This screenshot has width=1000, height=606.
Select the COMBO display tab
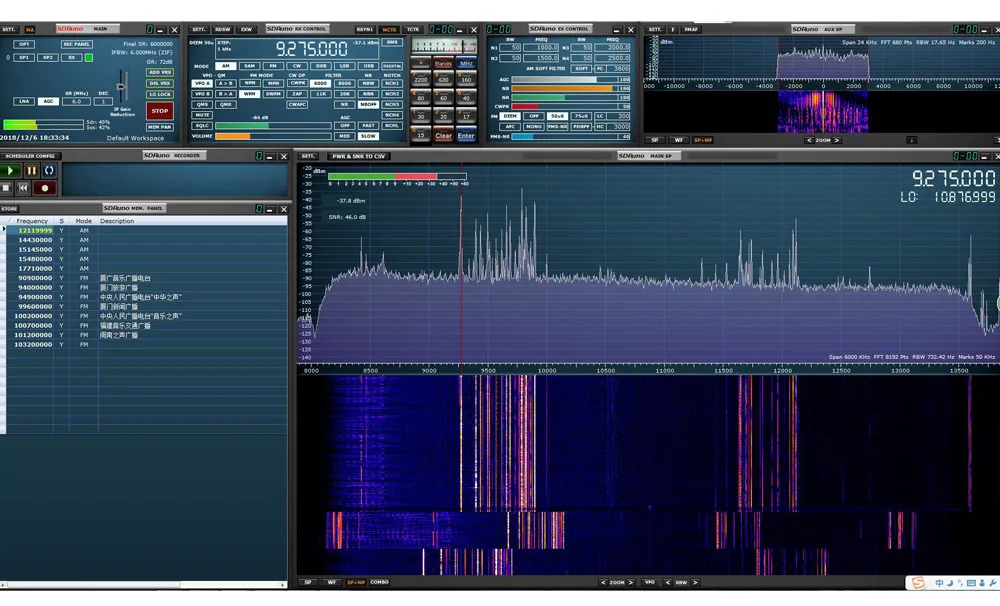(380, 582)
